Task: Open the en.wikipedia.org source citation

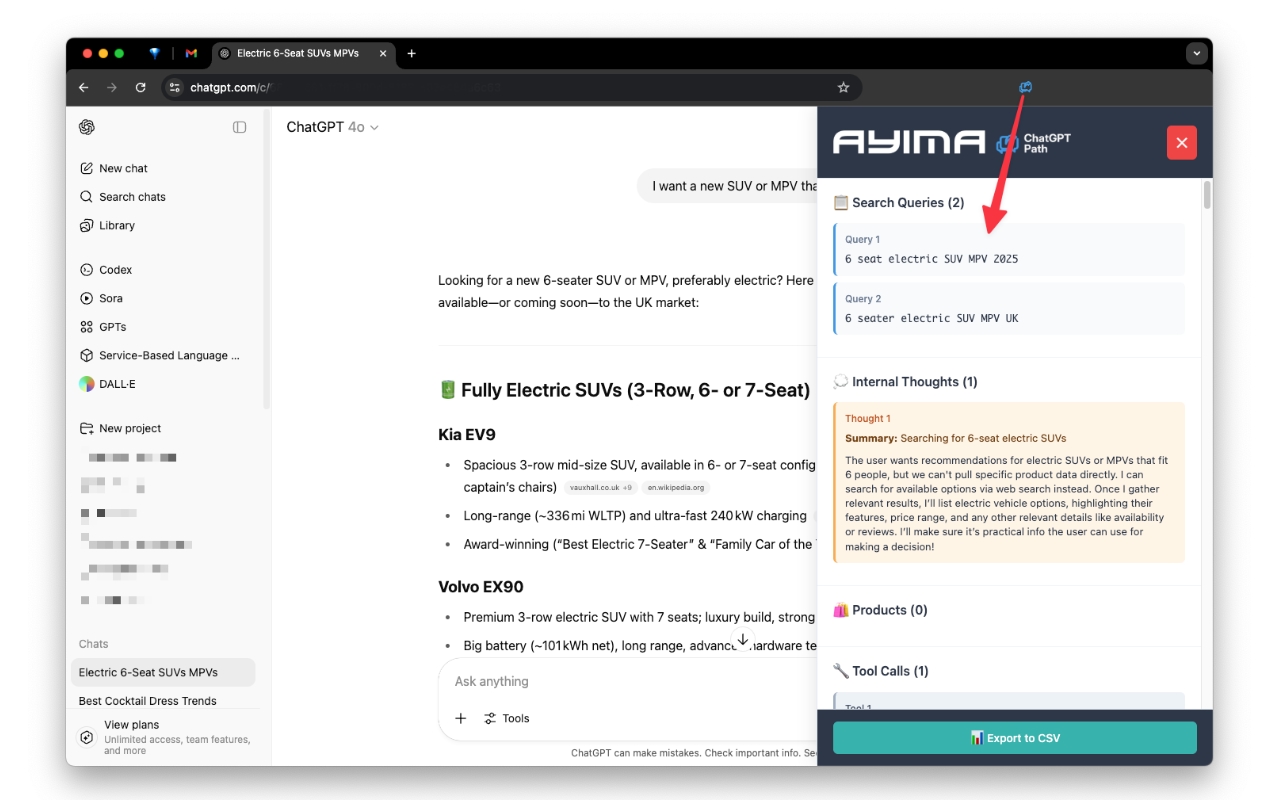Action: pos(676,488)
